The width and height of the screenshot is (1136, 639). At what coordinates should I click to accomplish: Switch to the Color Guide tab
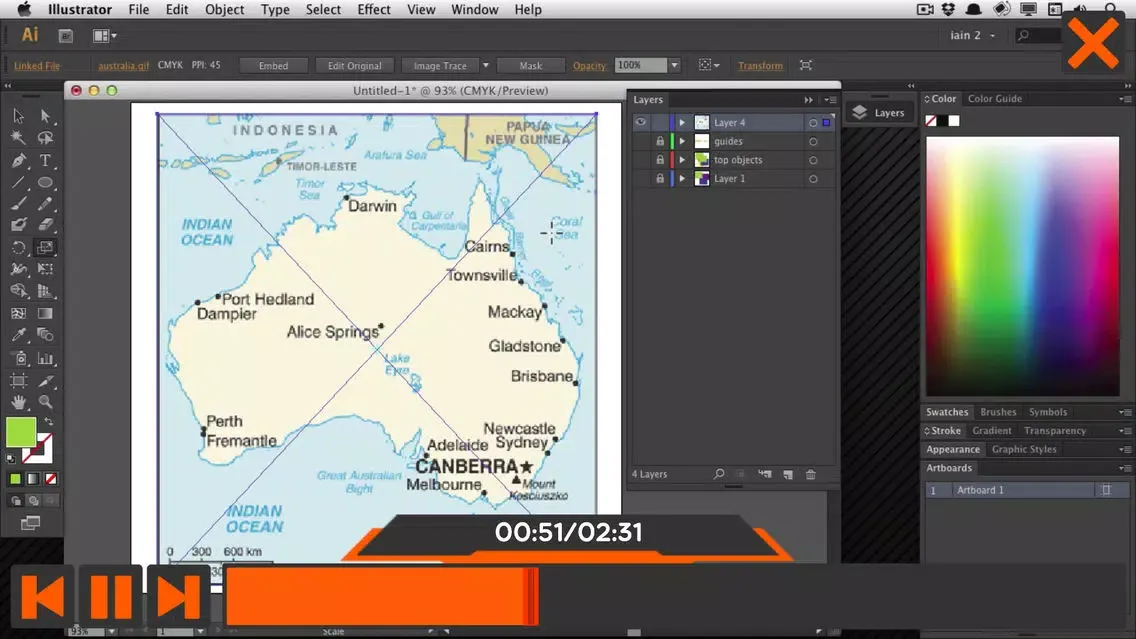995,99
